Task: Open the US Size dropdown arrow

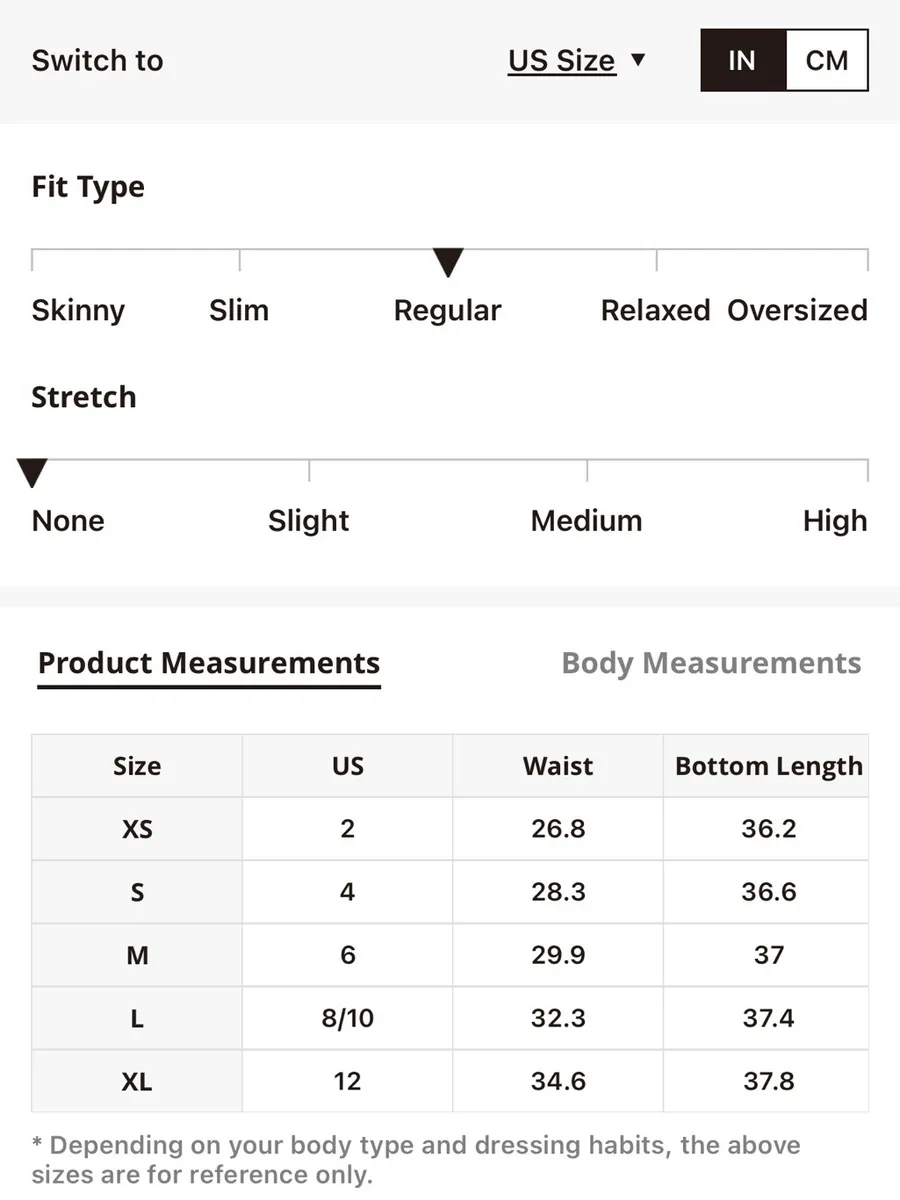Action: pos(638,60)
